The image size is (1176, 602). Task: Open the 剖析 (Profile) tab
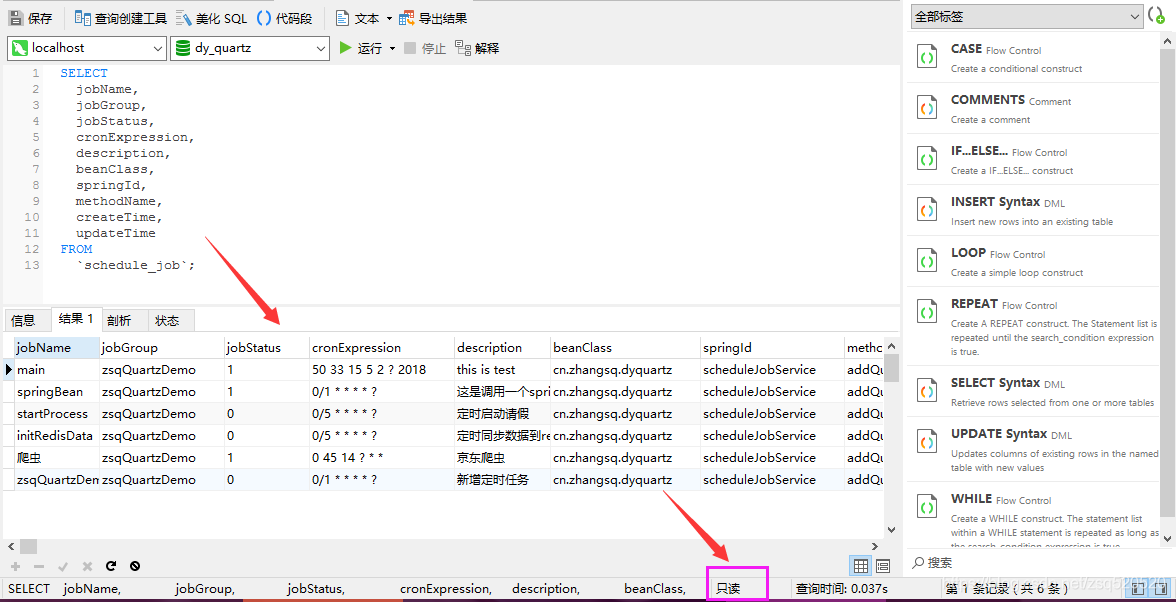click(119, 320)
